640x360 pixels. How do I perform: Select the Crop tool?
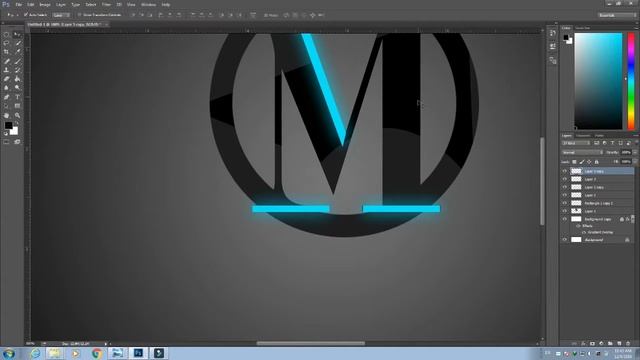[x=7, y=52]
